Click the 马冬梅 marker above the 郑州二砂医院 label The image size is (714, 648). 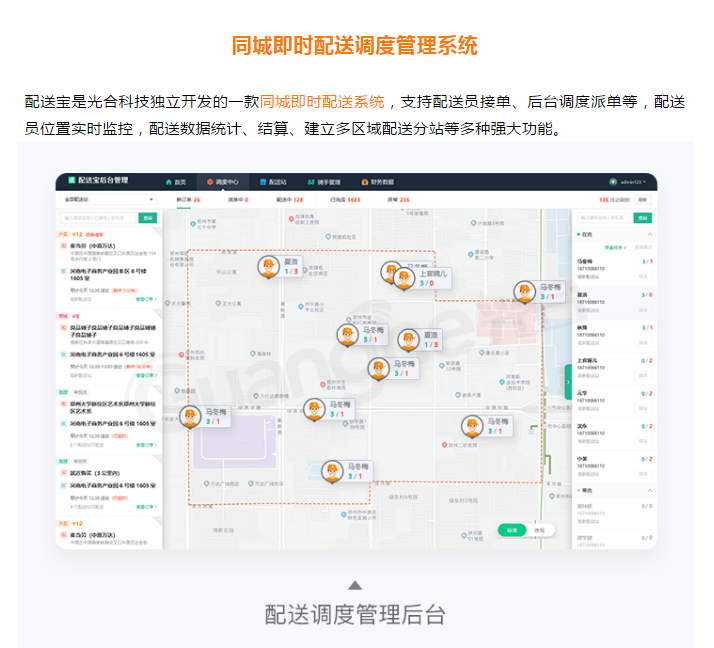(x=487, y=426)
